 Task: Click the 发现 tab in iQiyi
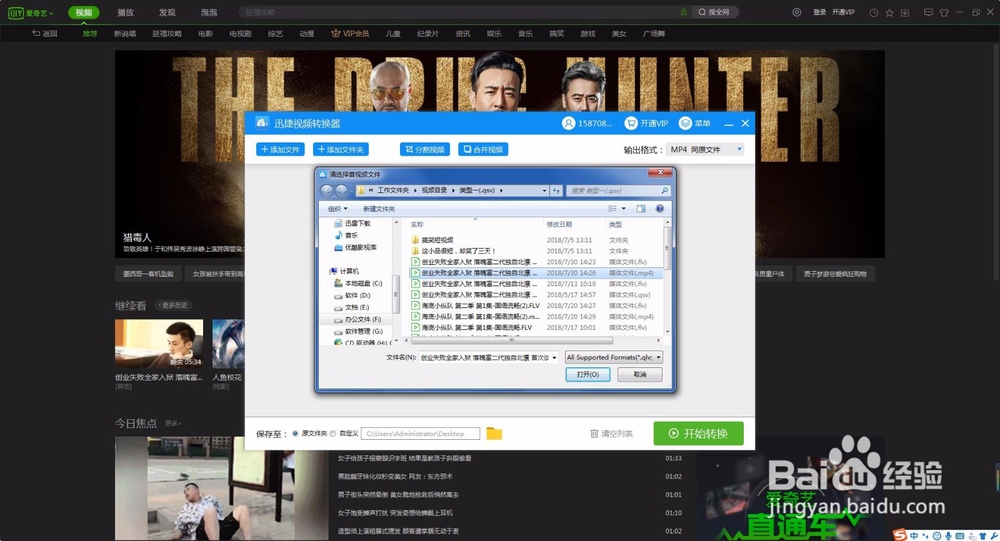click(167, 12)
